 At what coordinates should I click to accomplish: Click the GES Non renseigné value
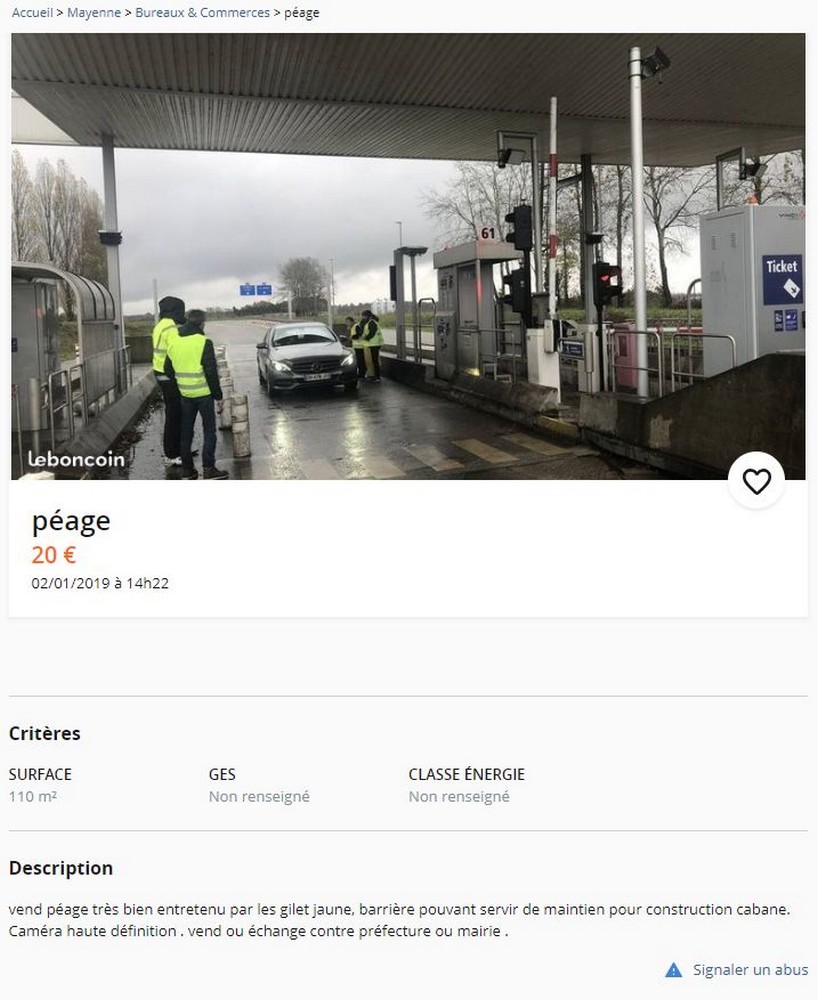point(259,797)
